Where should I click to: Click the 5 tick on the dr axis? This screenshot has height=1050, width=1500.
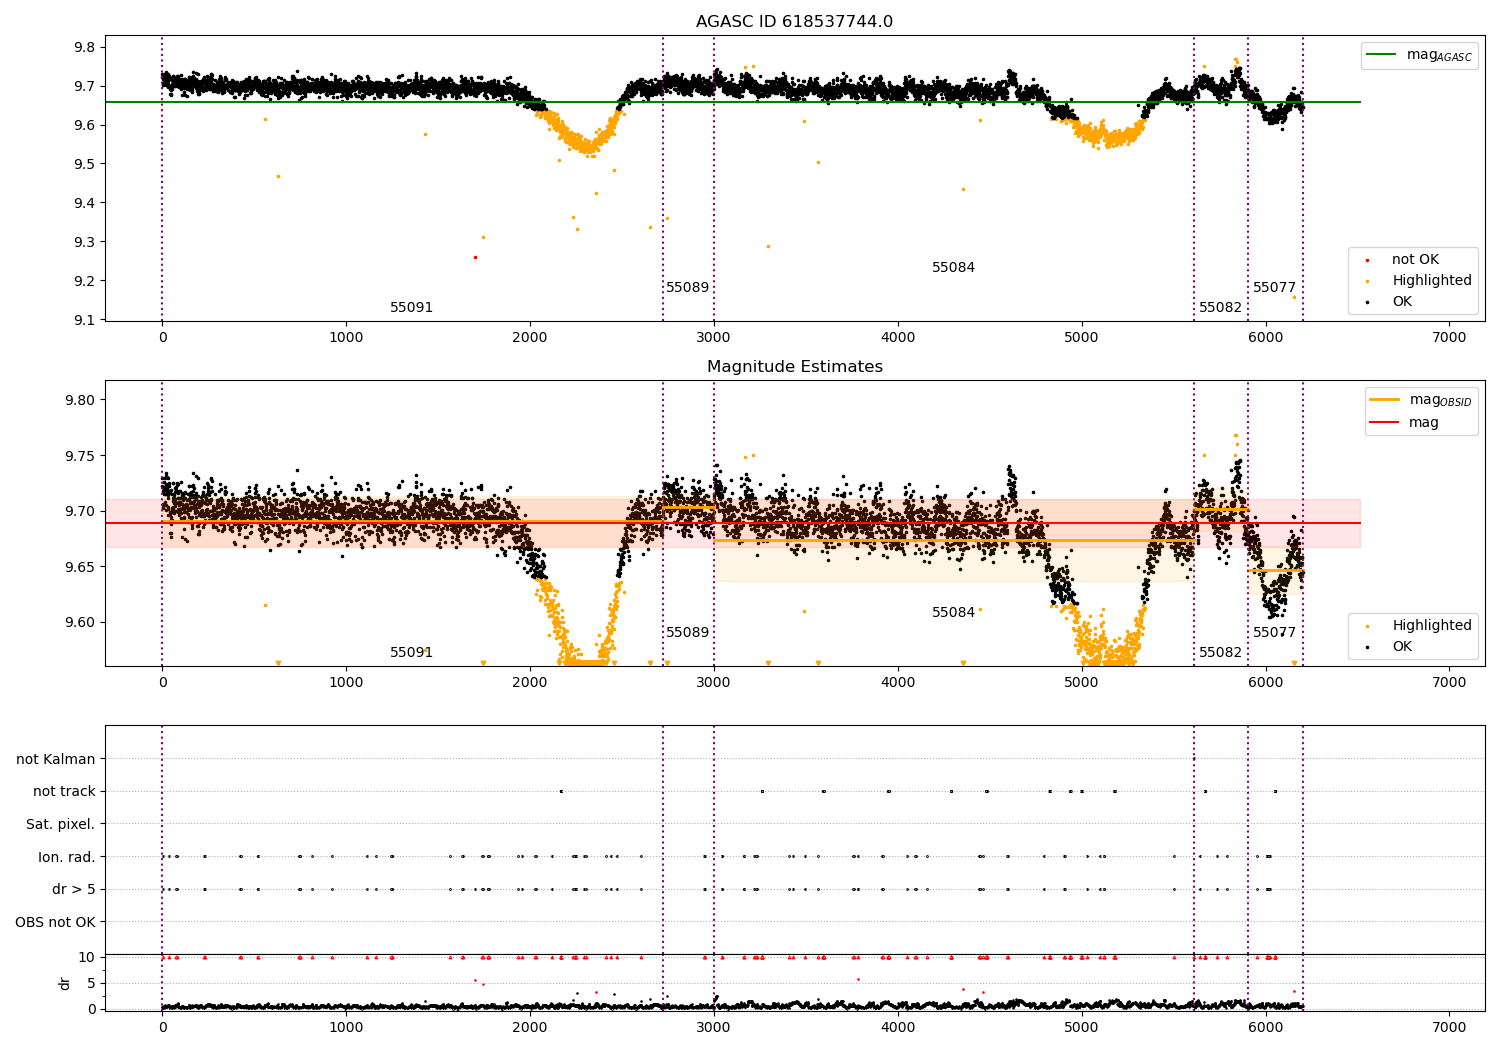[91, 984]
